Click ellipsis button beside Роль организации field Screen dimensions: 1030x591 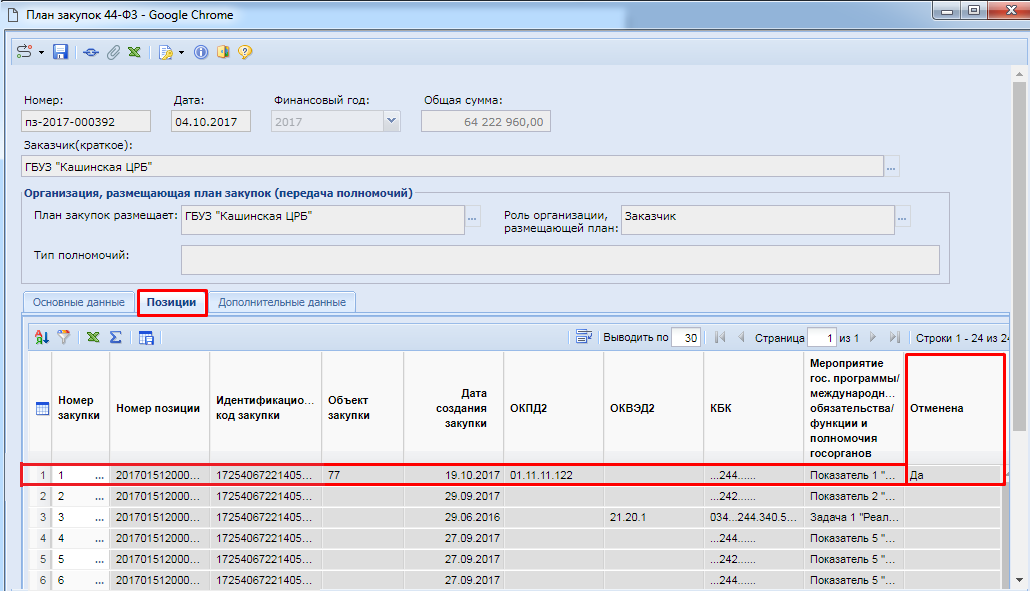[902, 217]
